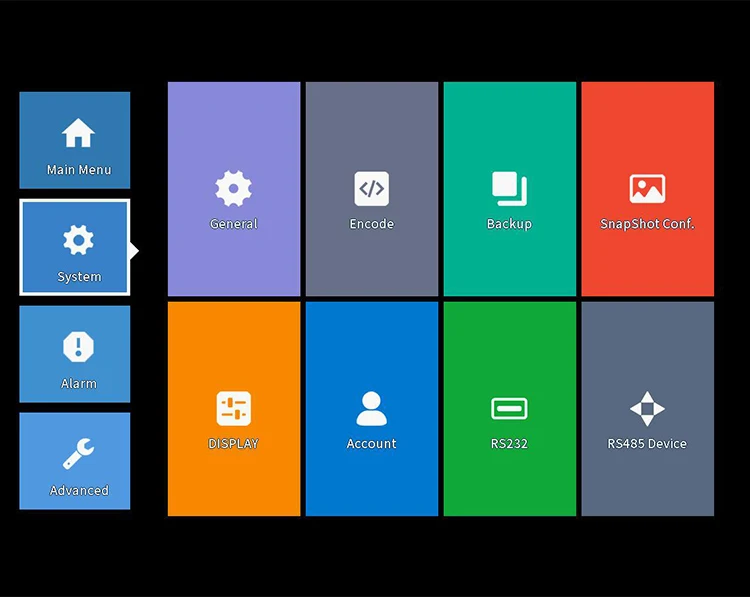Select the 'System' label in sidebar
Screen dimensions: 750x597
tap(79, 277)
